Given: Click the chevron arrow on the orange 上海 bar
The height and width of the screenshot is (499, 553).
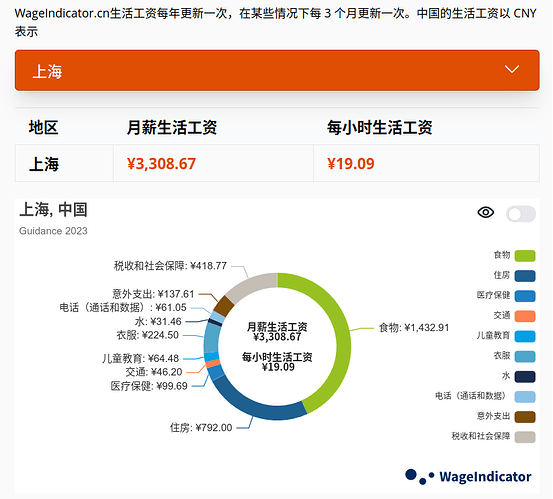Looking at the screenshot, I should [511, 69].
